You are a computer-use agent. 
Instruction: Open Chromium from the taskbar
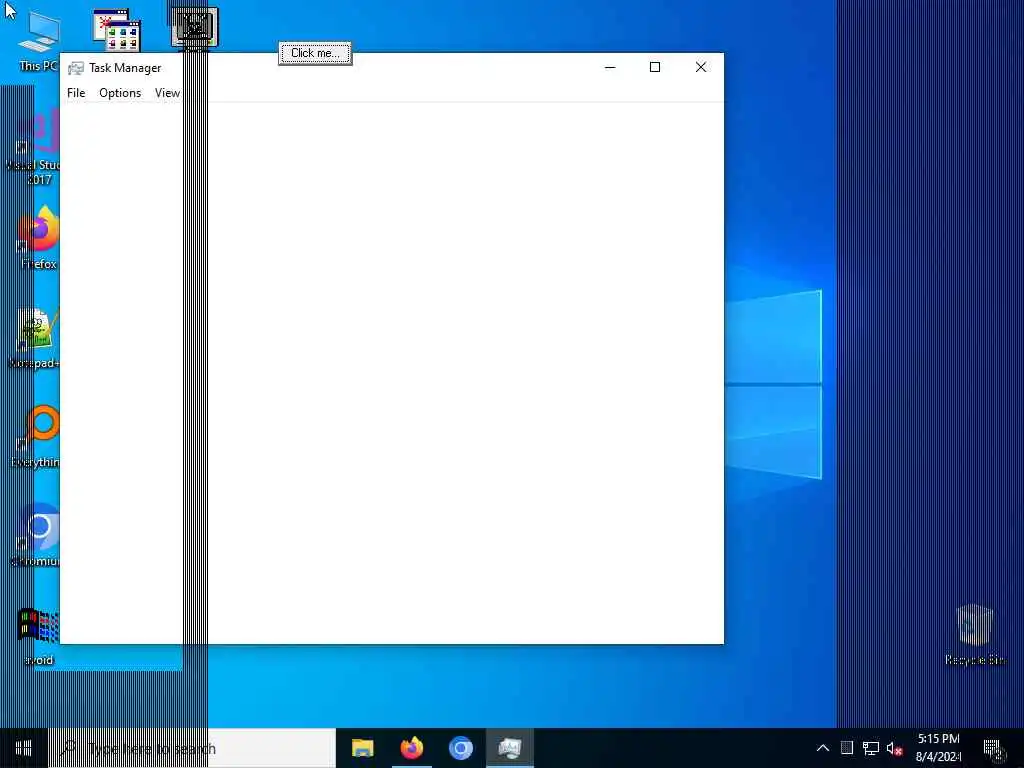click(460, 748)
